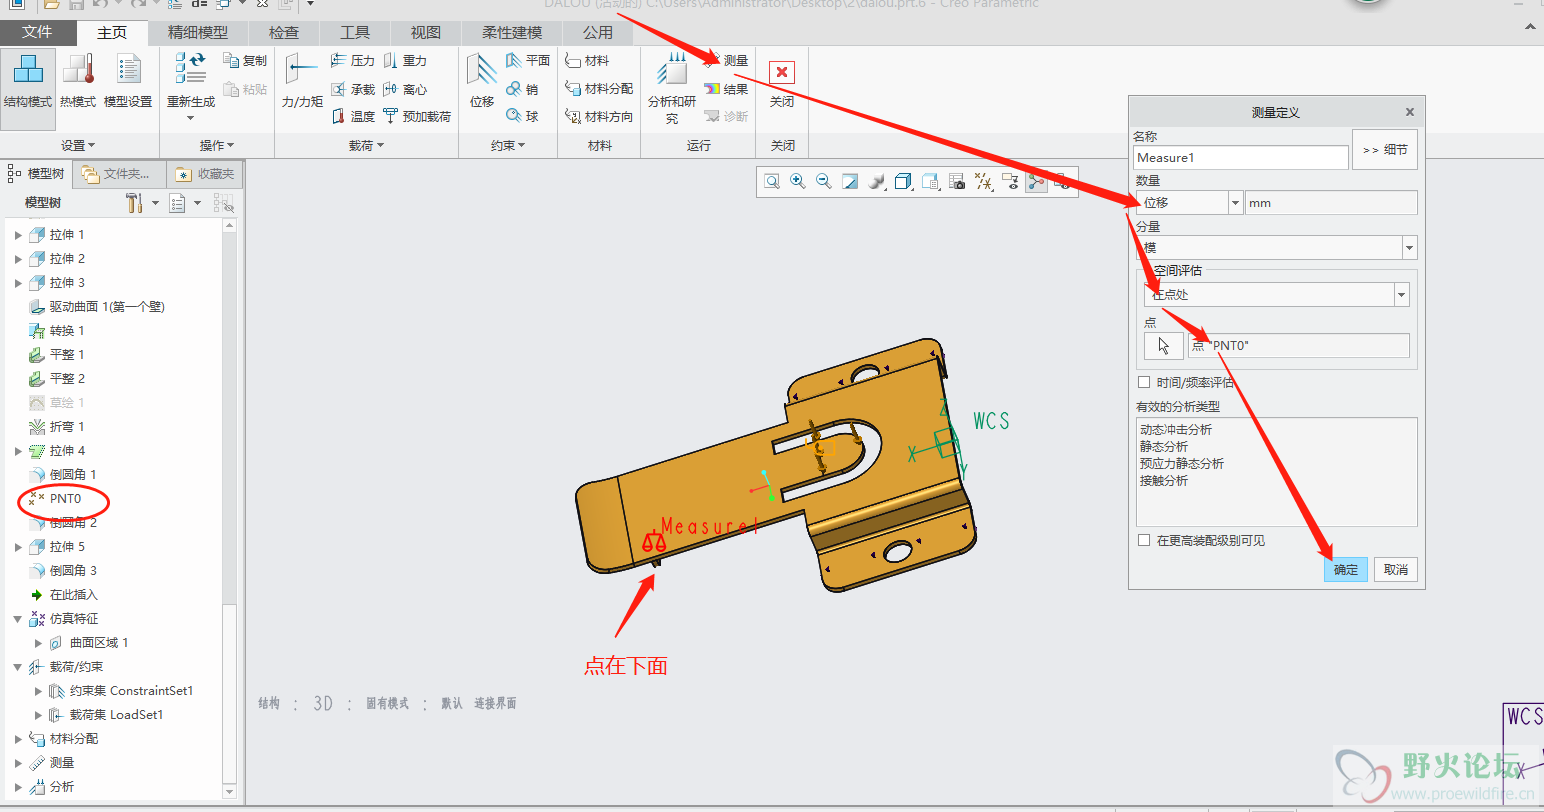The height and width of the screenshot is (812, 1544).
Task: Expand the 材料分配 tree node
Action: pyautogui.click(x=18, y=739)
